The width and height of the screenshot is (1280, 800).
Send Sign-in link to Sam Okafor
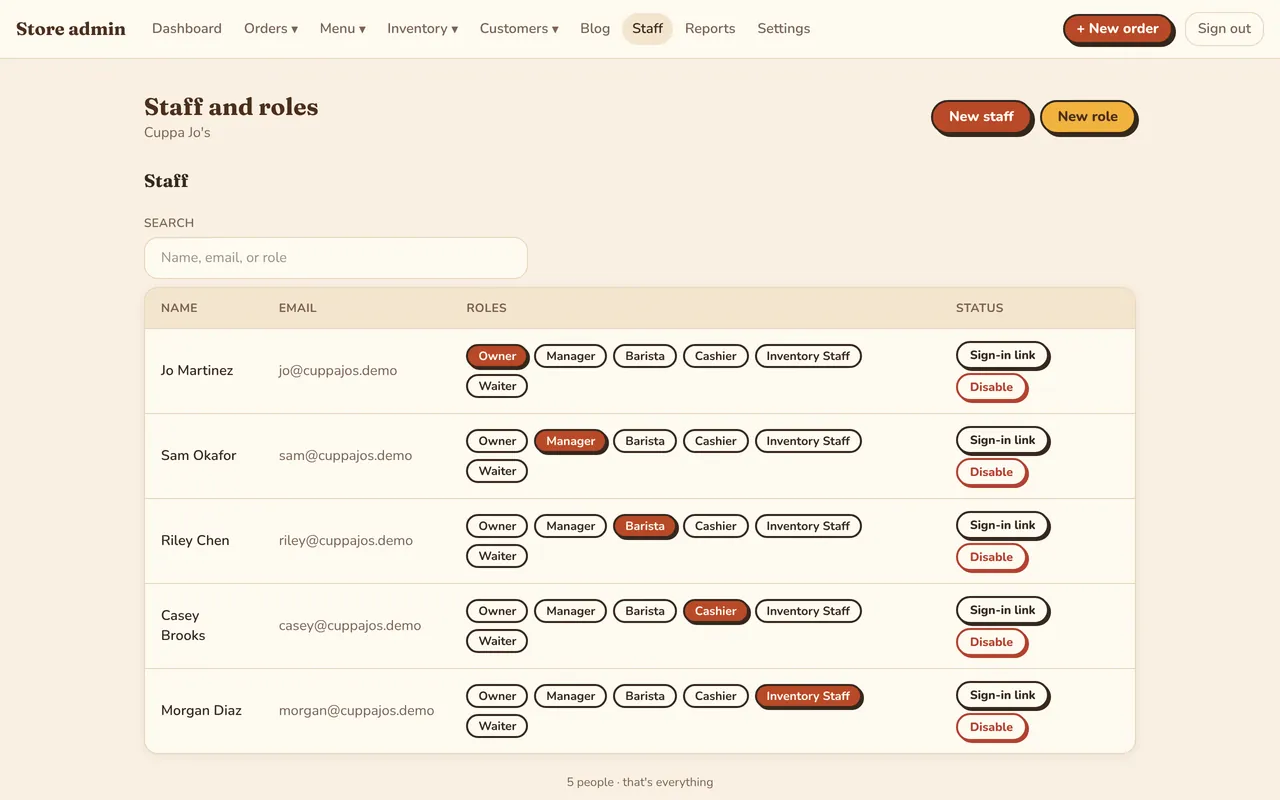point(1003,440)
